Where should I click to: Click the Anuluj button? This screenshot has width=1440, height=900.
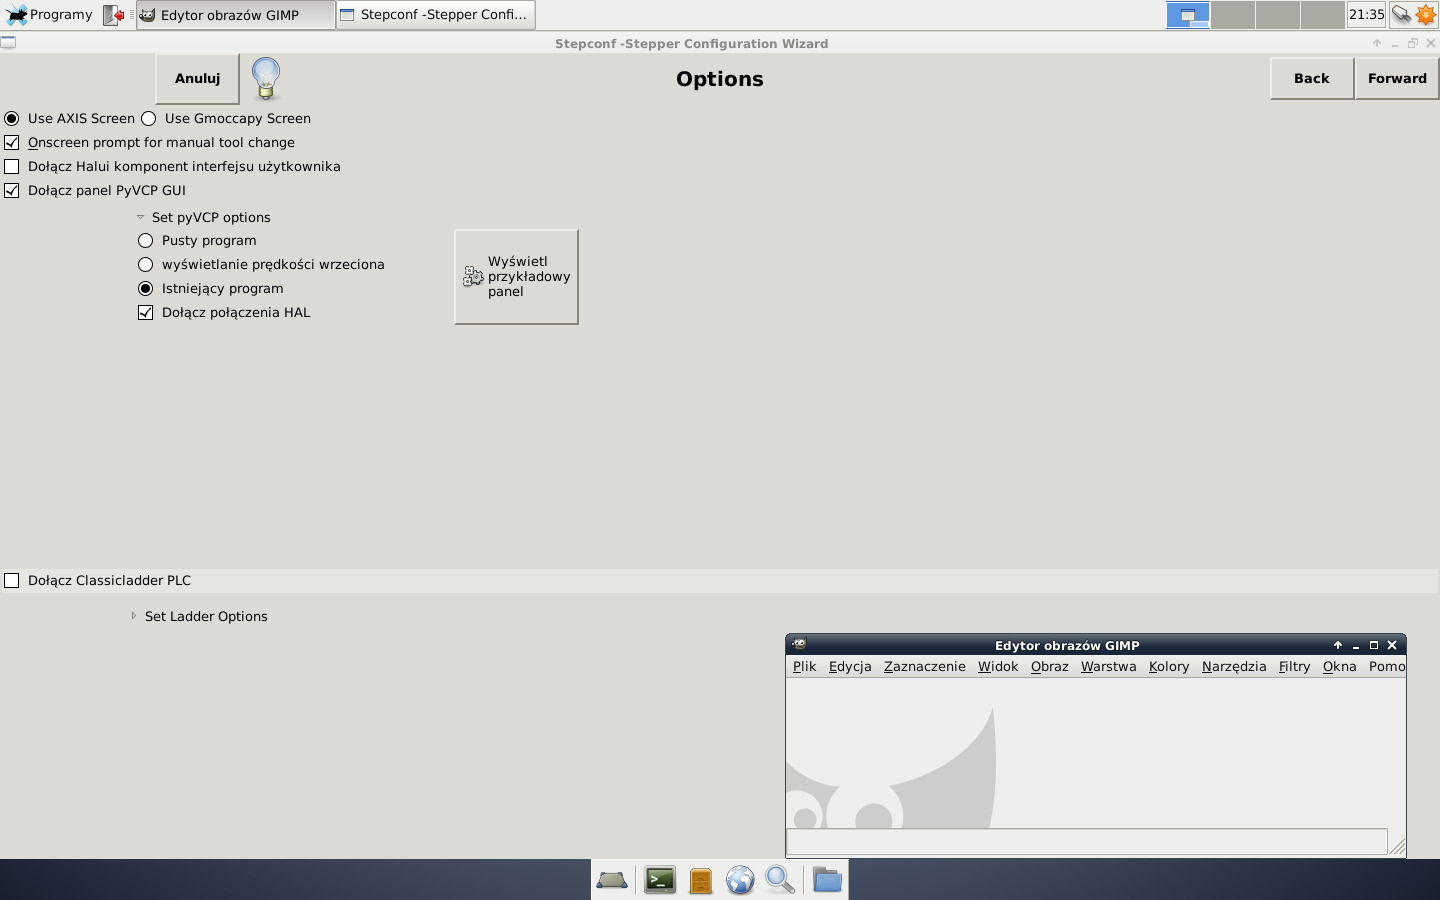(197, 79)
